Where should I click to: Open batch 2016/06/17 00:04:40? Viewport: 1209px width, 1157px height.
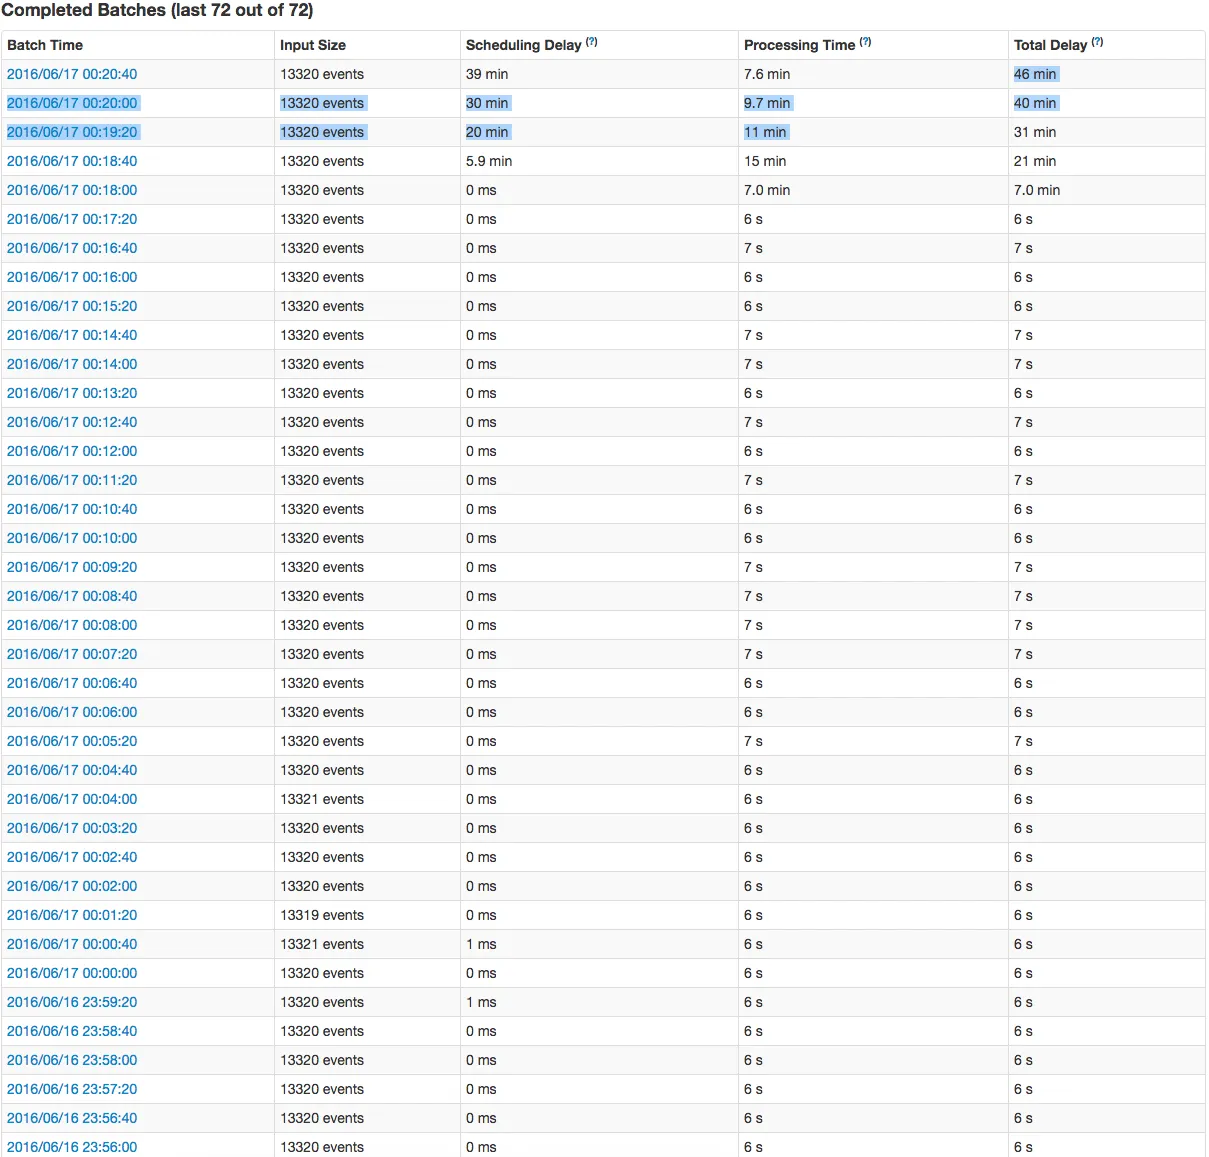[72, 770]
